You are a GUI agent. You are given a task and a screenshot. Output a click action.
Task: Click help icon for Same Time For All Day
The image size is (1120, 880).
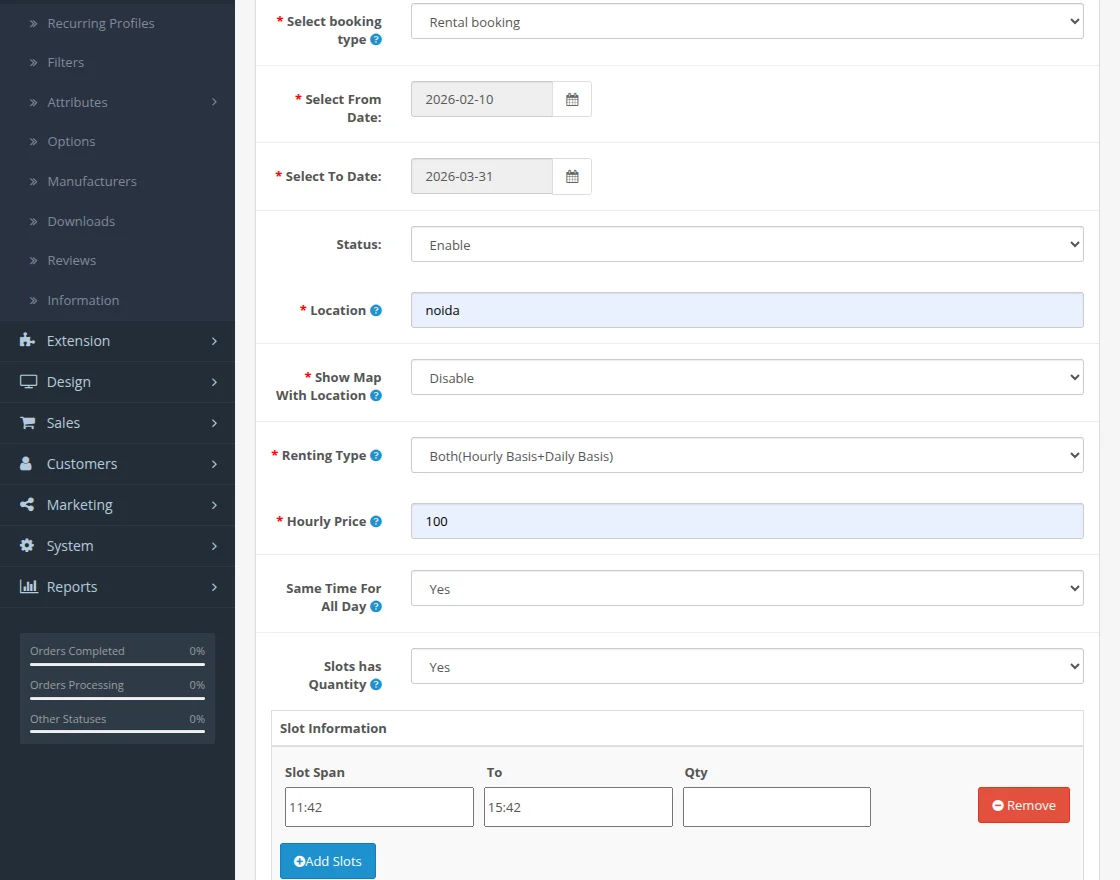[376, 607]
